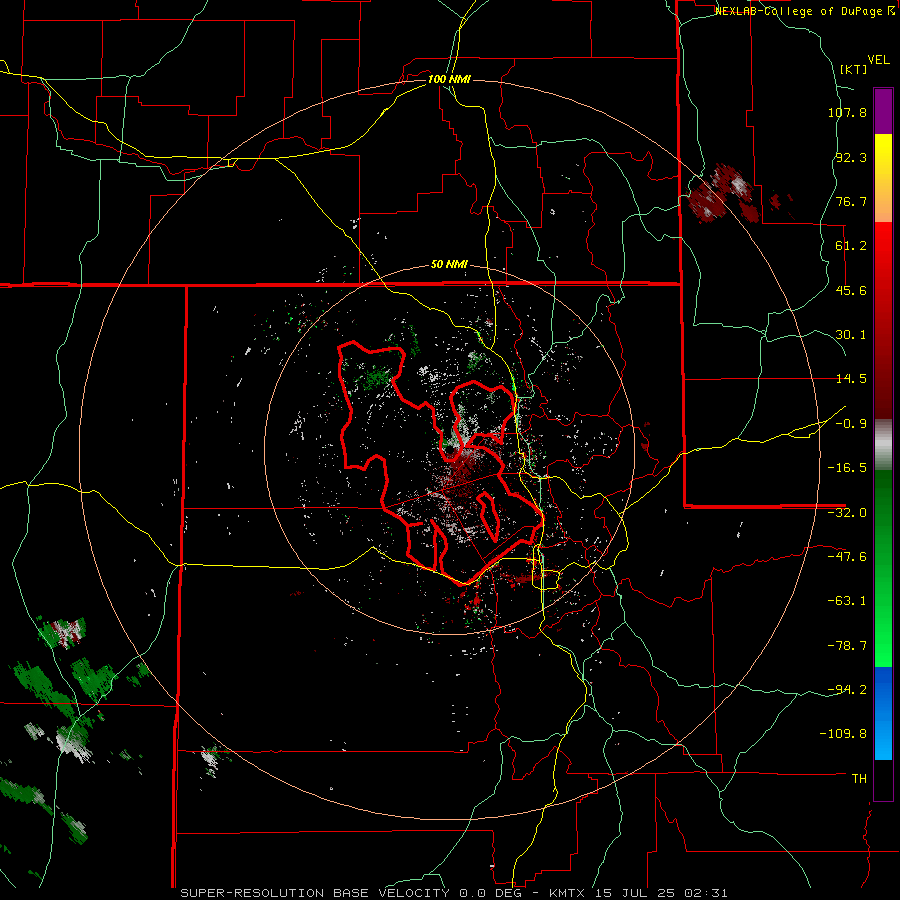Select the -63.1 knot scale value
The height and width of the screenshot is (900, 900).
[847, 601]
